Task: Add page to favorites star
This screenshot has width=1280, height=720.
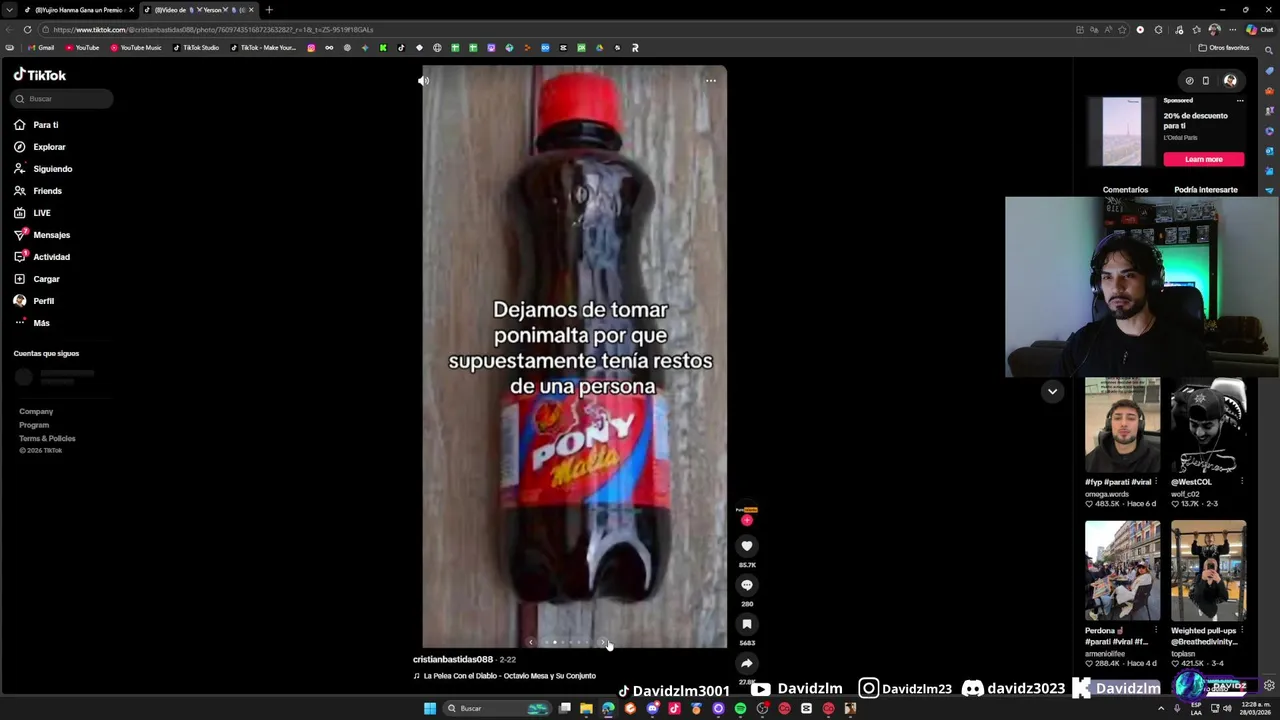Action: click(1122, 30)
